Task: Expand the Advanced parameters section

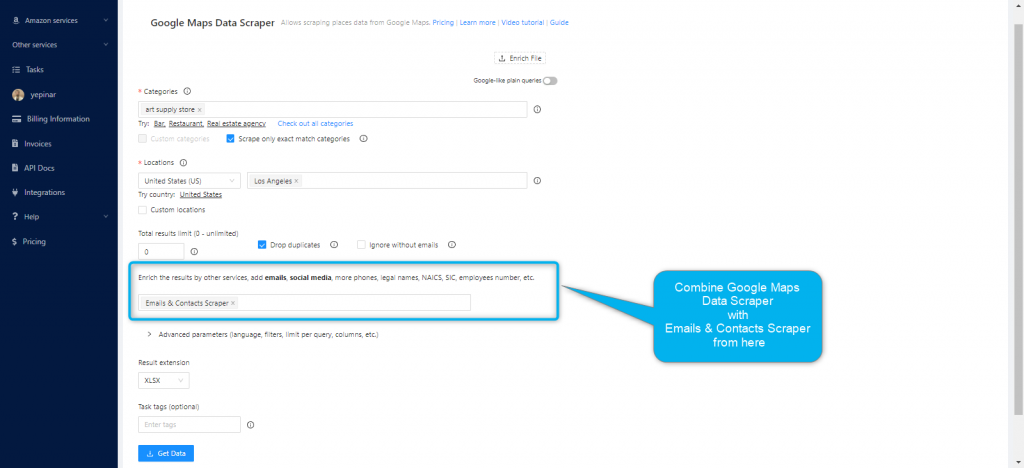Action: (150, 334)
